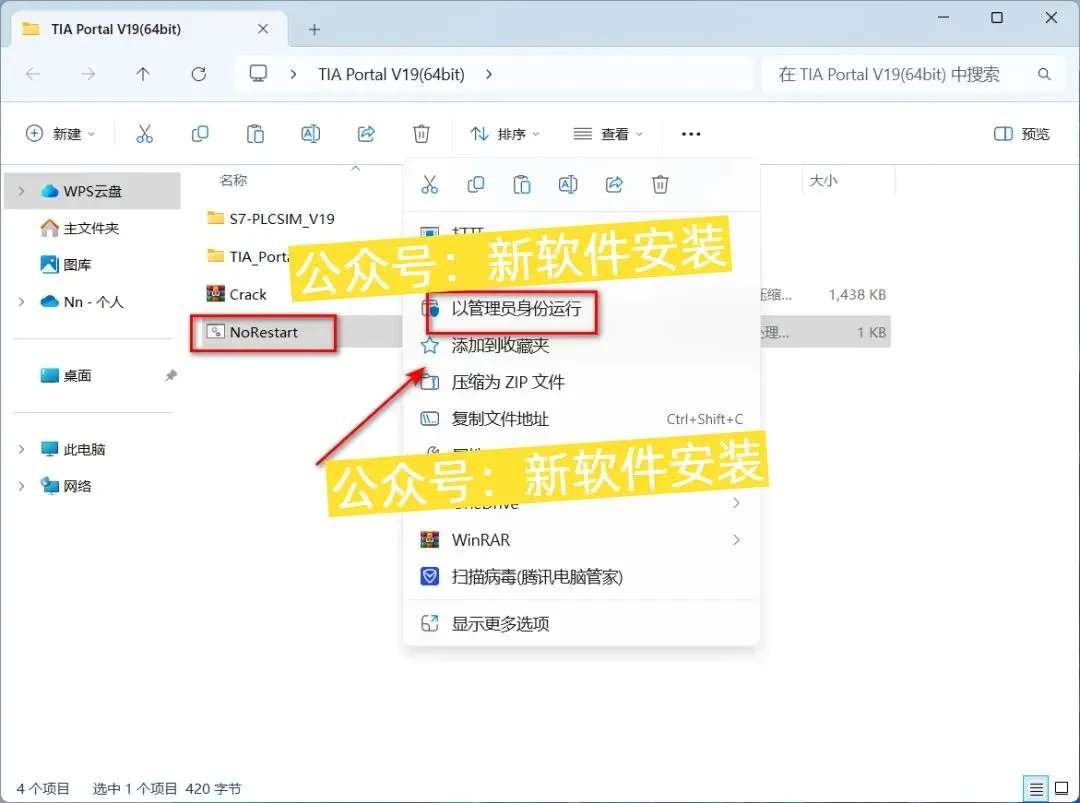Unpin 桌面 using its pin icon
This screenshot has width=1080, height=803.
pos(171,375)
